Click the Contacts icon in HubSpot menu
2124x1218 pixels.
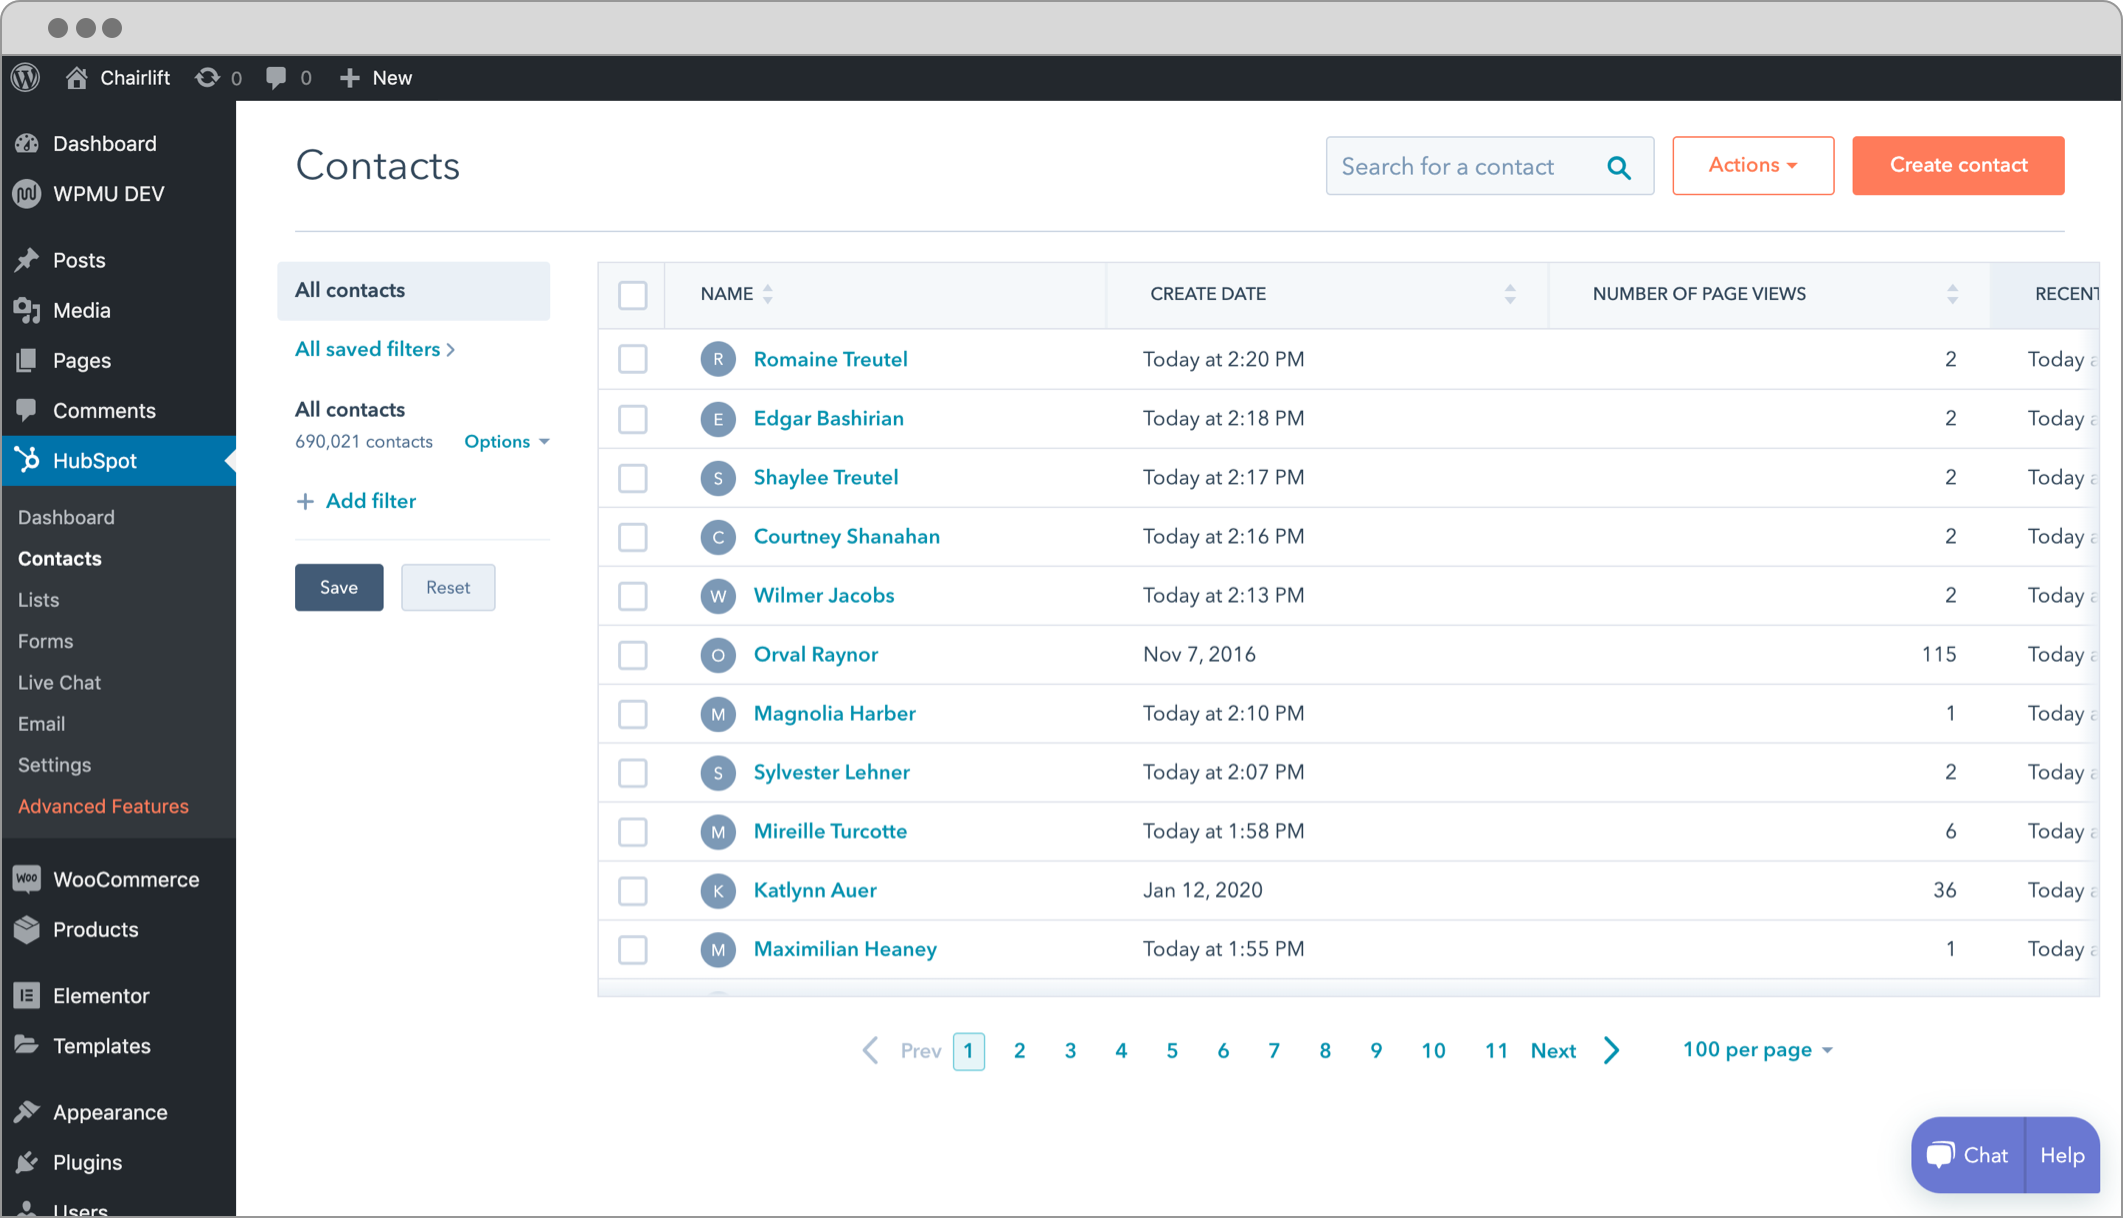61,557
